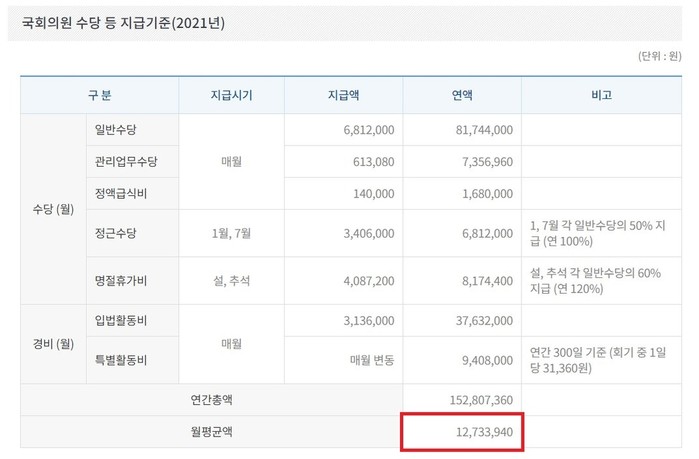Click the 연간총액 row label
The width and height of the screenshot is (699, 459).
pyautogui.click(x=213, y=400)
